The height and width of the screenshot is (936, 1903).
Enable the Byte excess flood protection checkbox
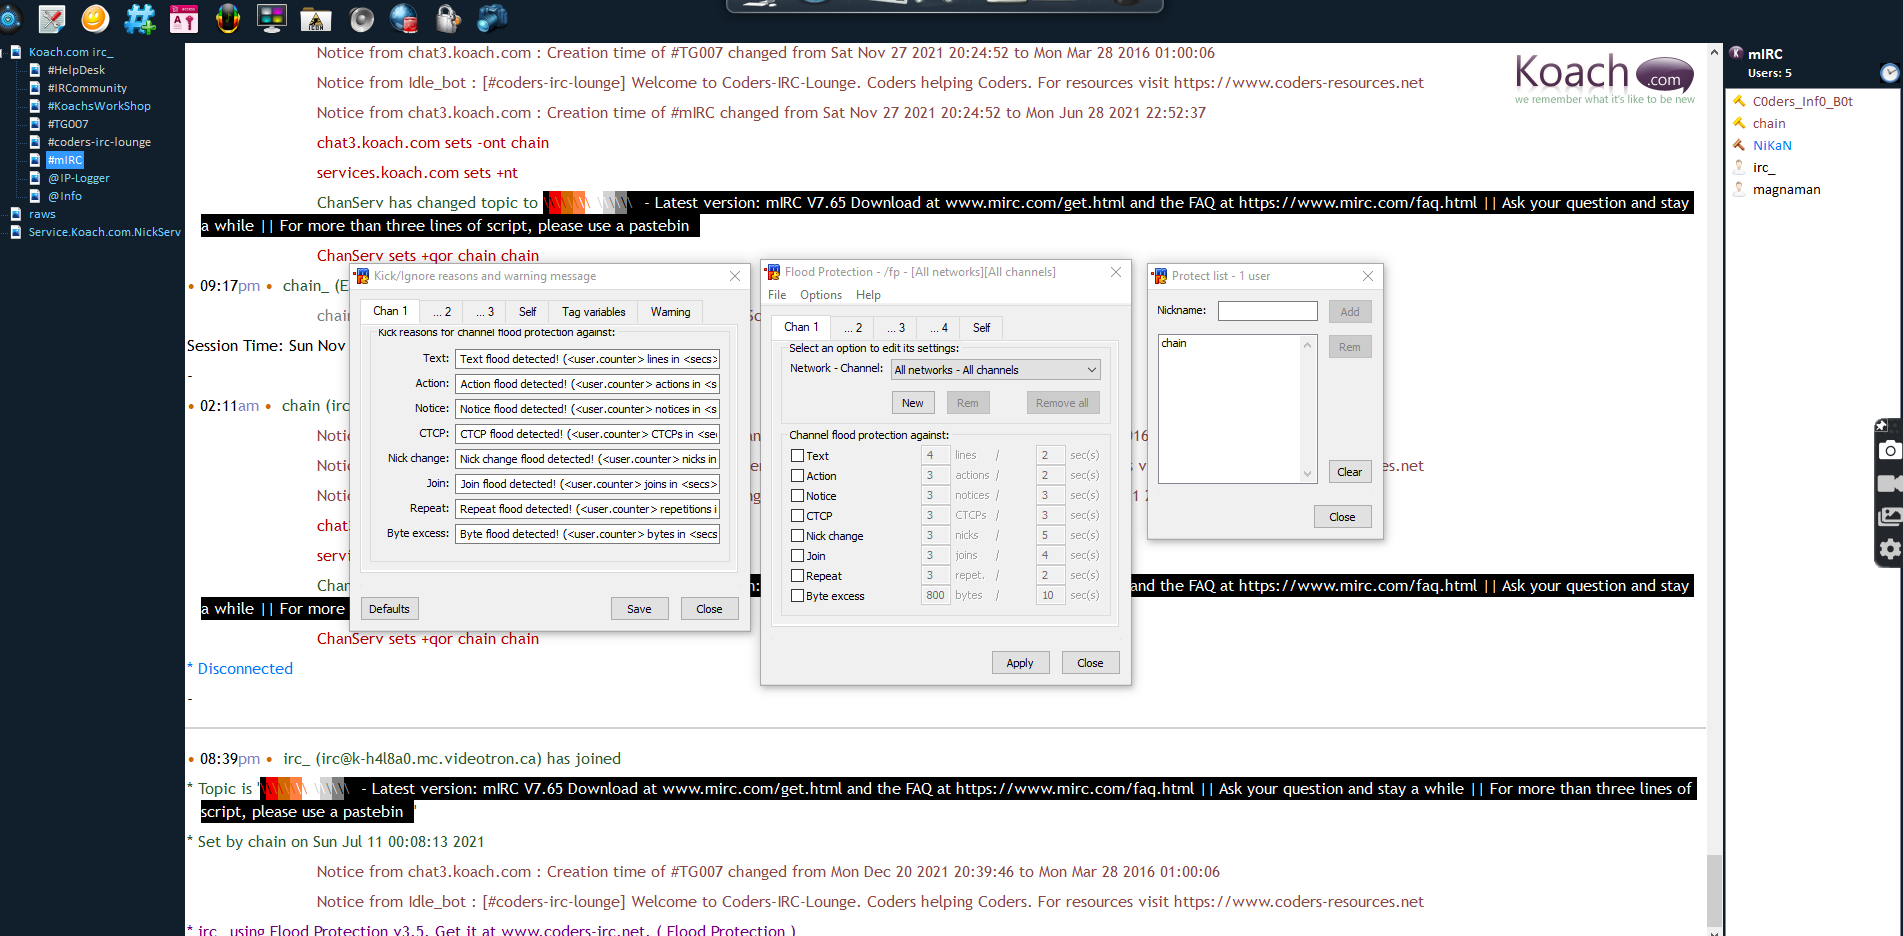797,595
